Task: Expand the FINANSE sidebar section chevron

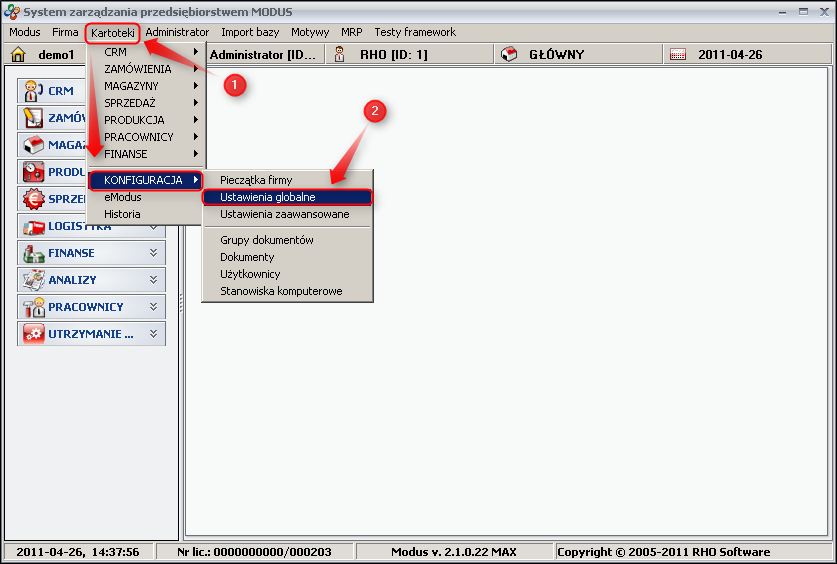Action: [154, 253]
